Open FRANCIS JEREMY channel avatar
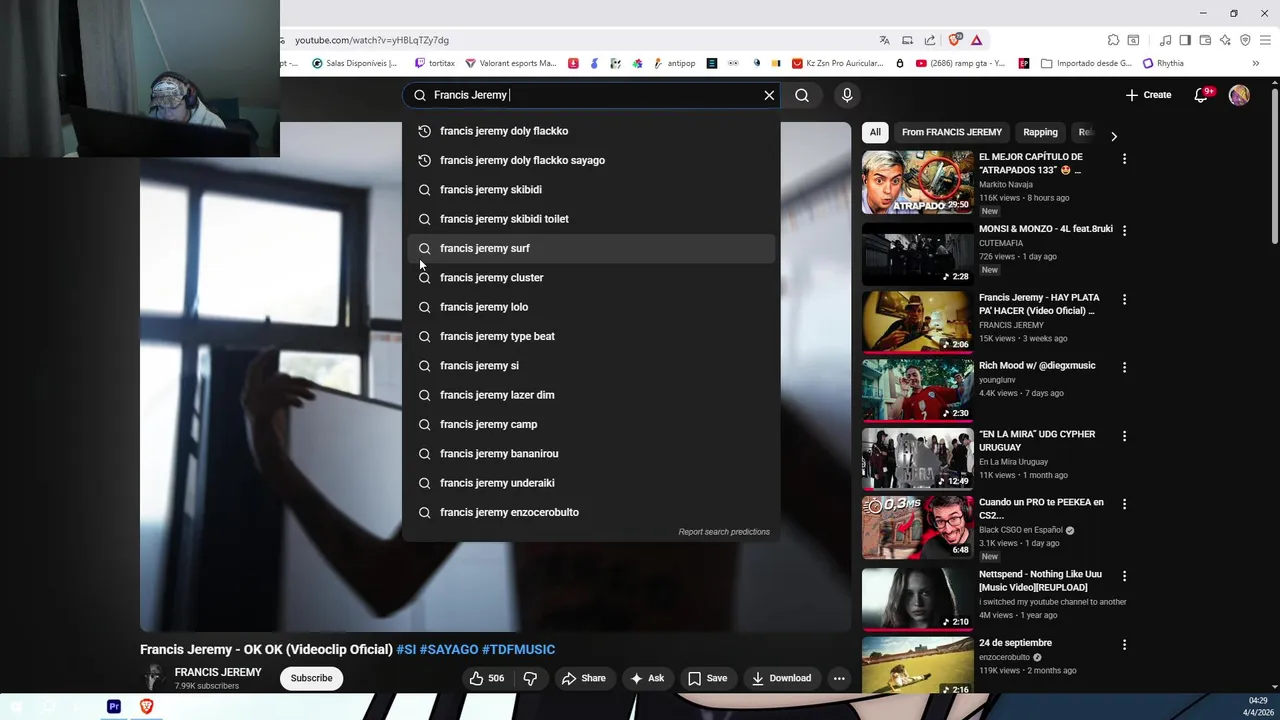The image size is (1280, 720). [x=153, y=678]
